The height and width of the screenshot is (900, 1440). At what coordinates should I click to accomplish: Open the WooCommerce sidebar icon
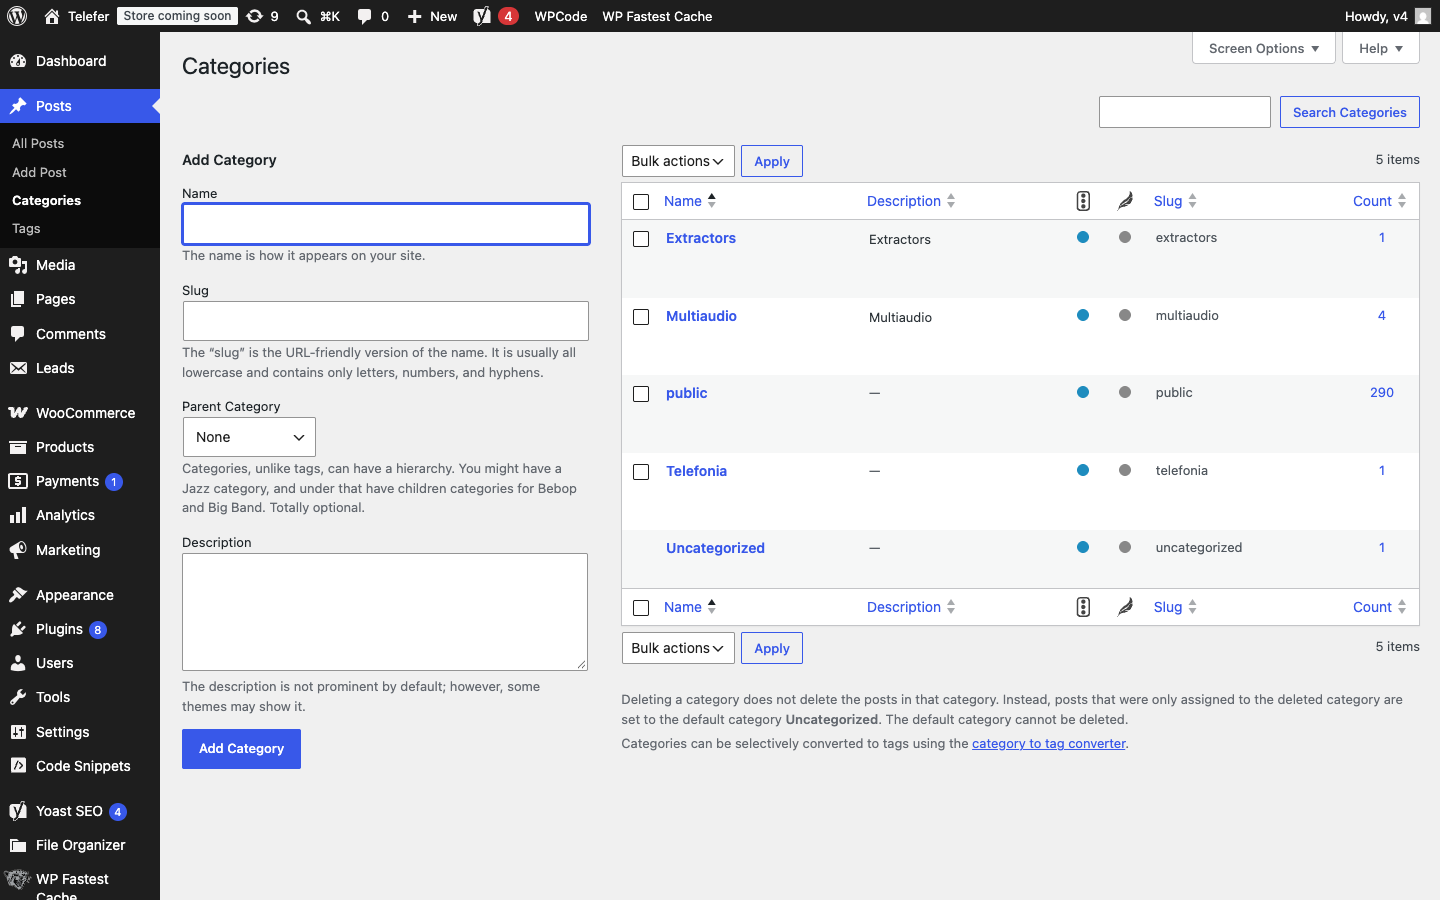(18, 413)
